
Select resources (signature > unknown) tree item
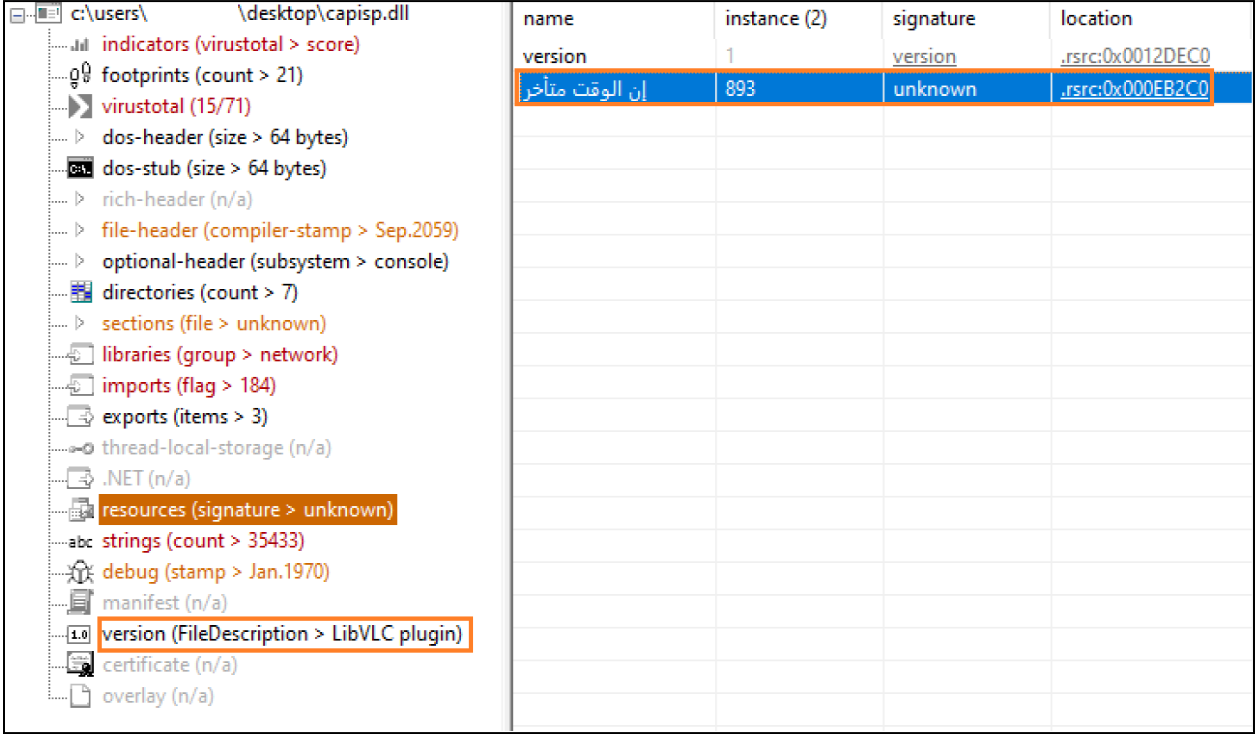(247, 510)
